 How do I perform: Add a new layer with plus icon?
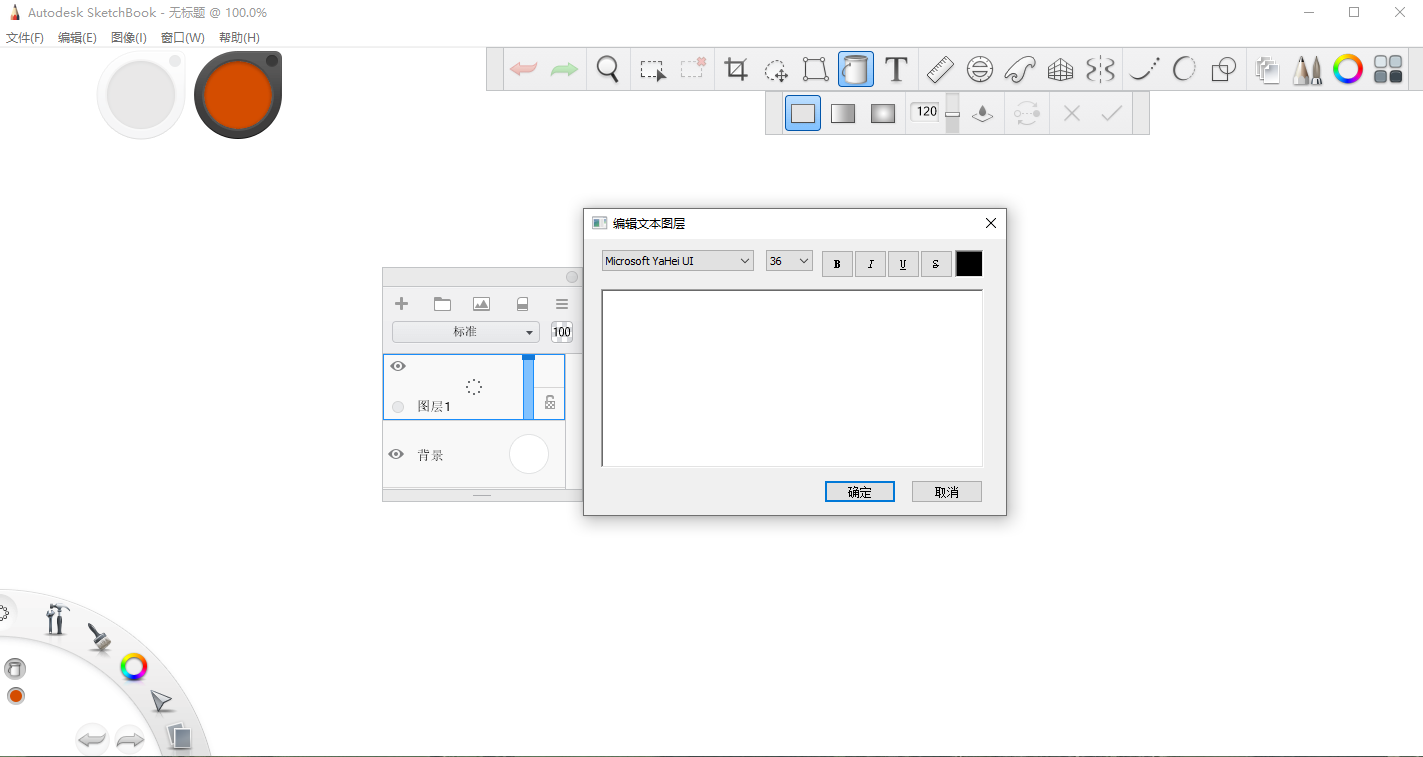tap(402, 304)
